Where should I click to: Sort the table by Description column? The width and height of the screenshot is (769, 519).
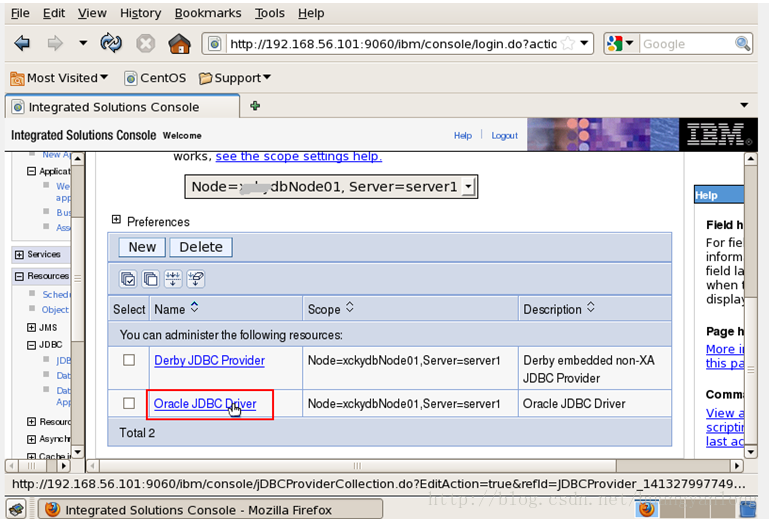[x=590, y=308]
